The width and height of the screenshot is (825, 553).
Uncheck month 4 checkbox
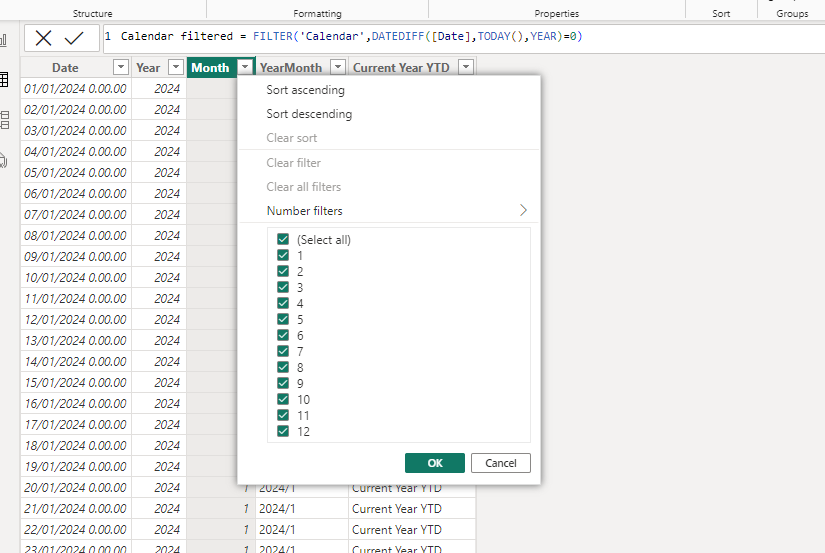[283, 303]
